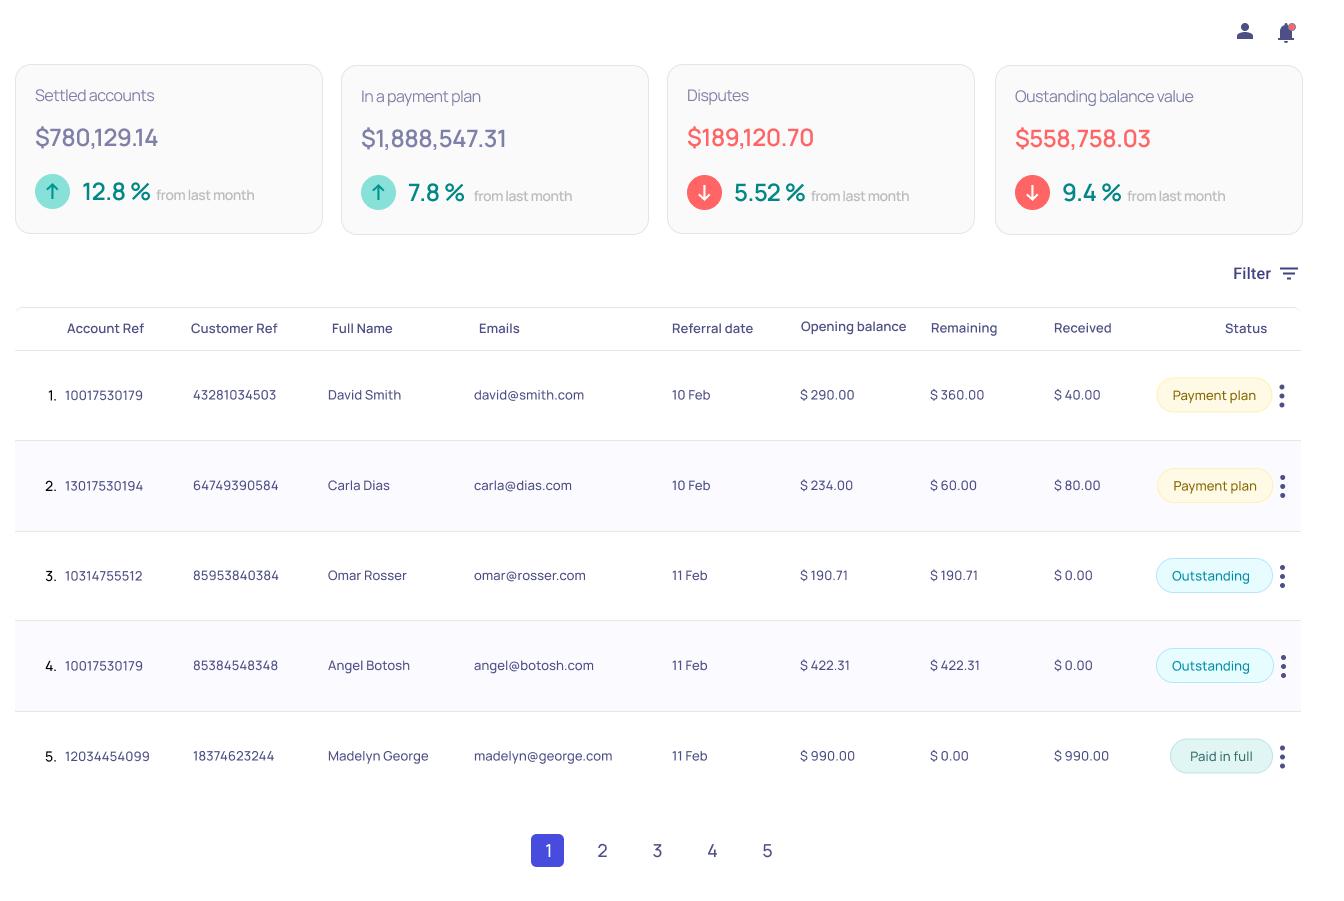Click the notification bell icon
The height and width of the screenshot is (901, 1344).
click(x=1285, y=32)
